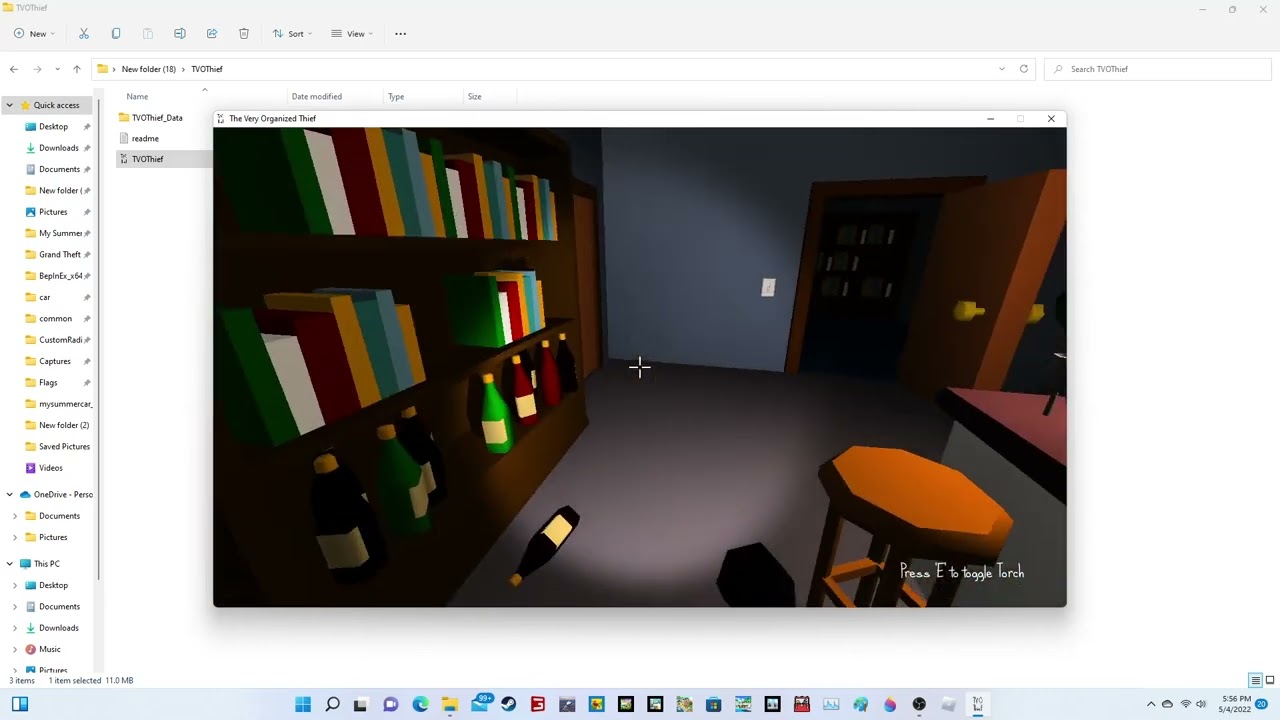Open BepInEx_x64 folder in Quick access

(x=60, y=276)
